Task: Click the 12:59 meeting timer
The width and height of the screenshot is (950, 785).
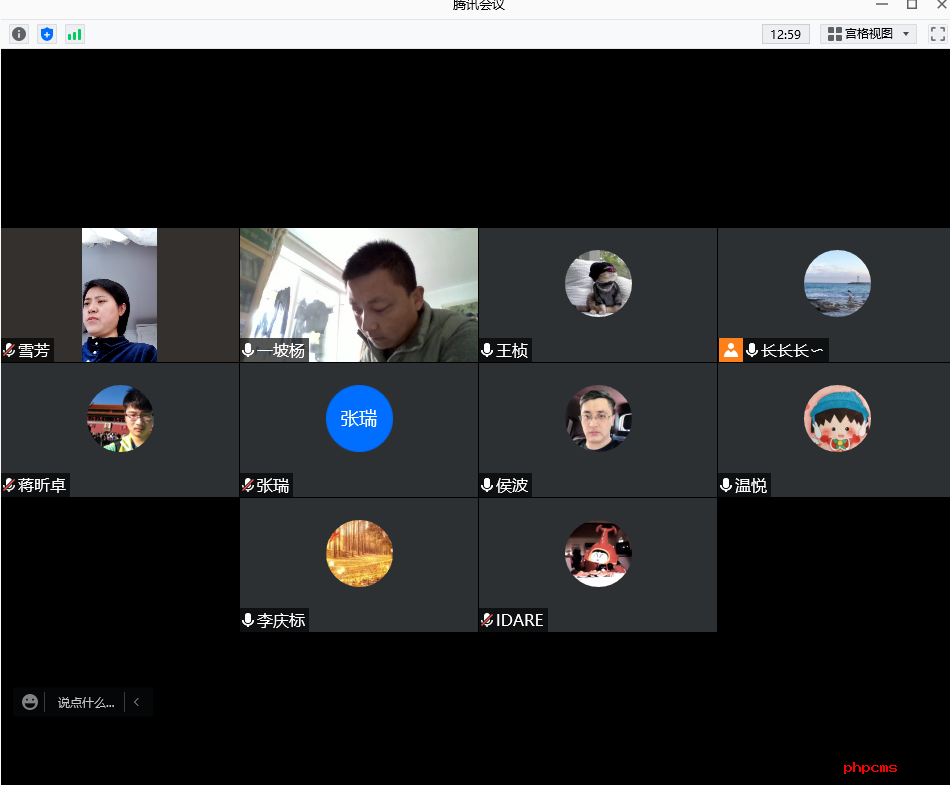Action: pos(785,35)
